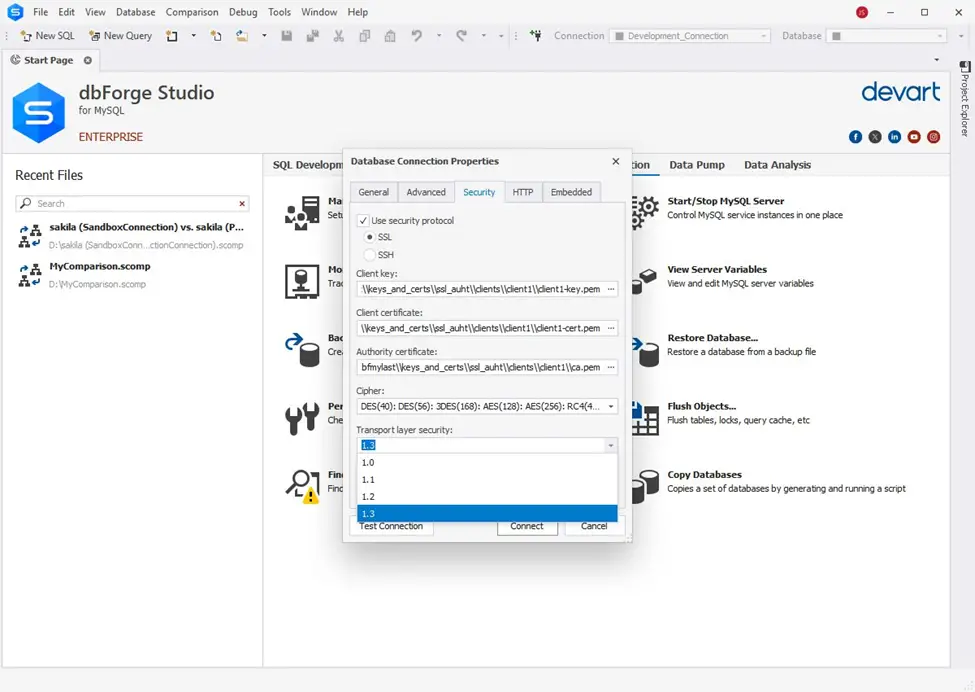Expand the Undo history dropdown arrow
The image size is (975, 692).
coord(439,36)
